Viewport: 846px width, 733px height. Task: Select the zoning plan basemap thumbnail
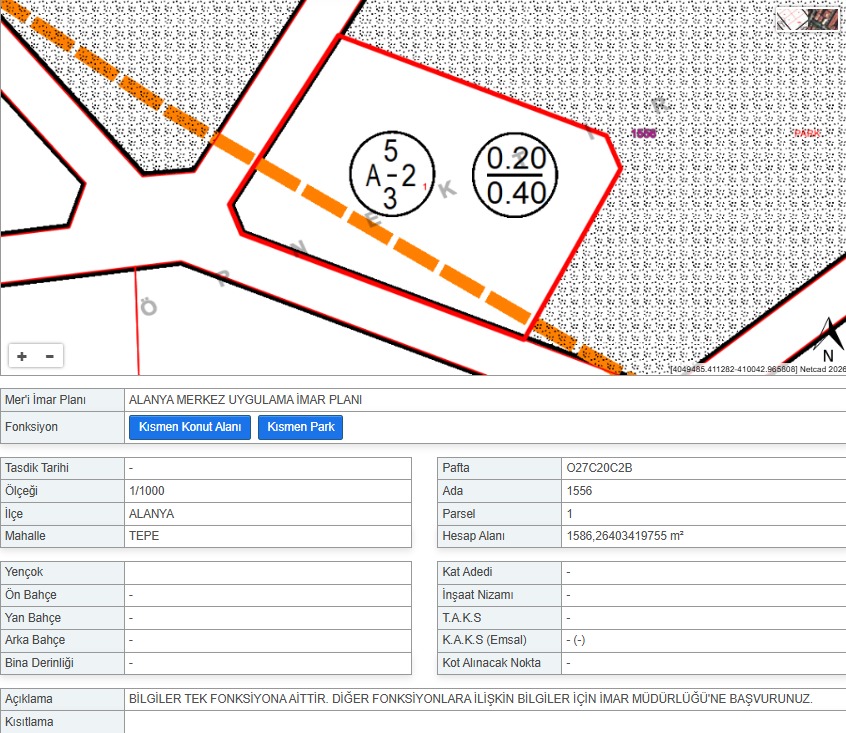click(792, 20)
